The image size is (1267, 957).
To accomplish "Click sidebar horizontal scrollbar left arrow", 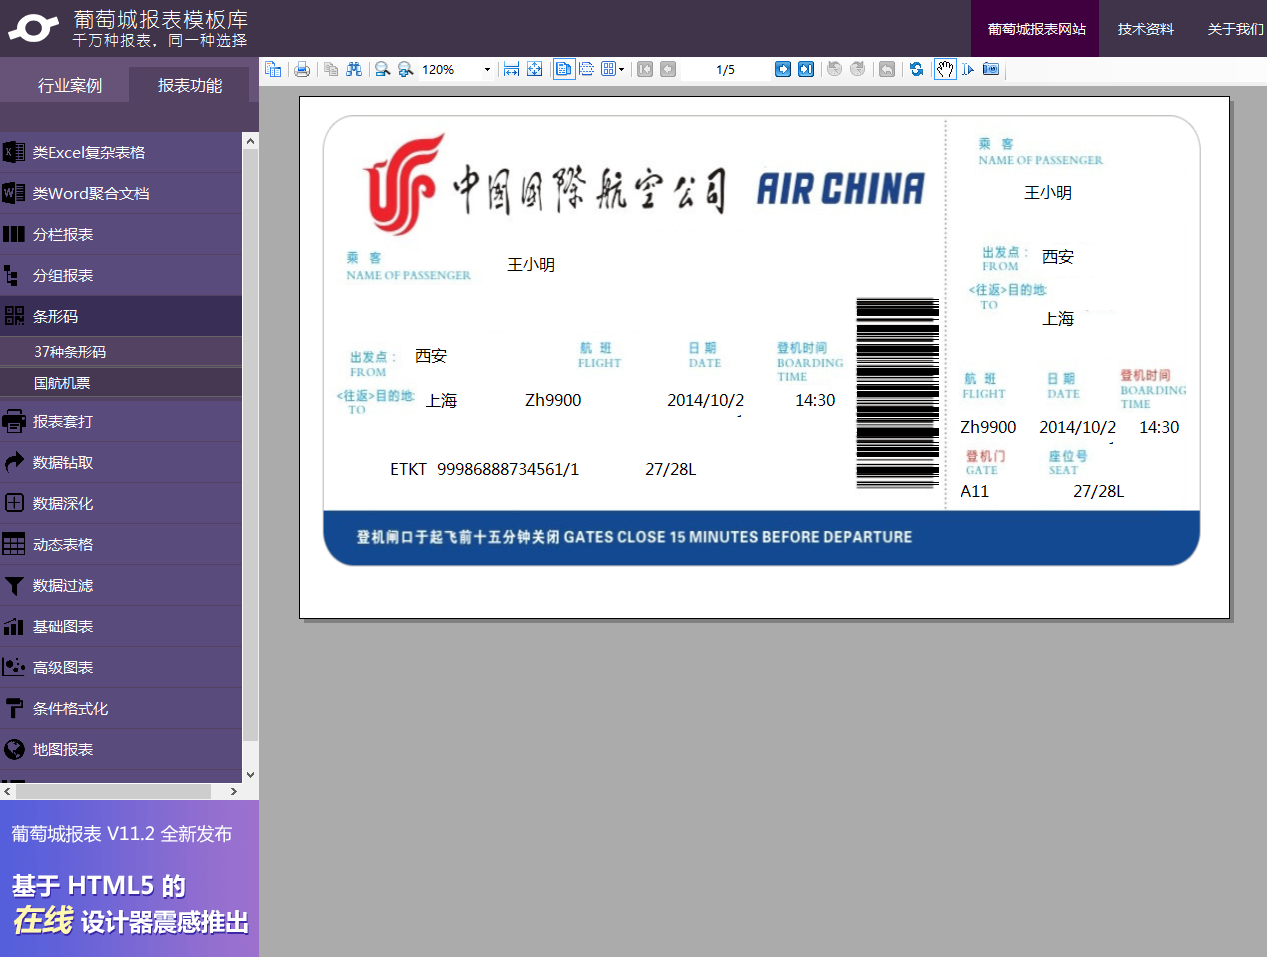I will [8, 791].
